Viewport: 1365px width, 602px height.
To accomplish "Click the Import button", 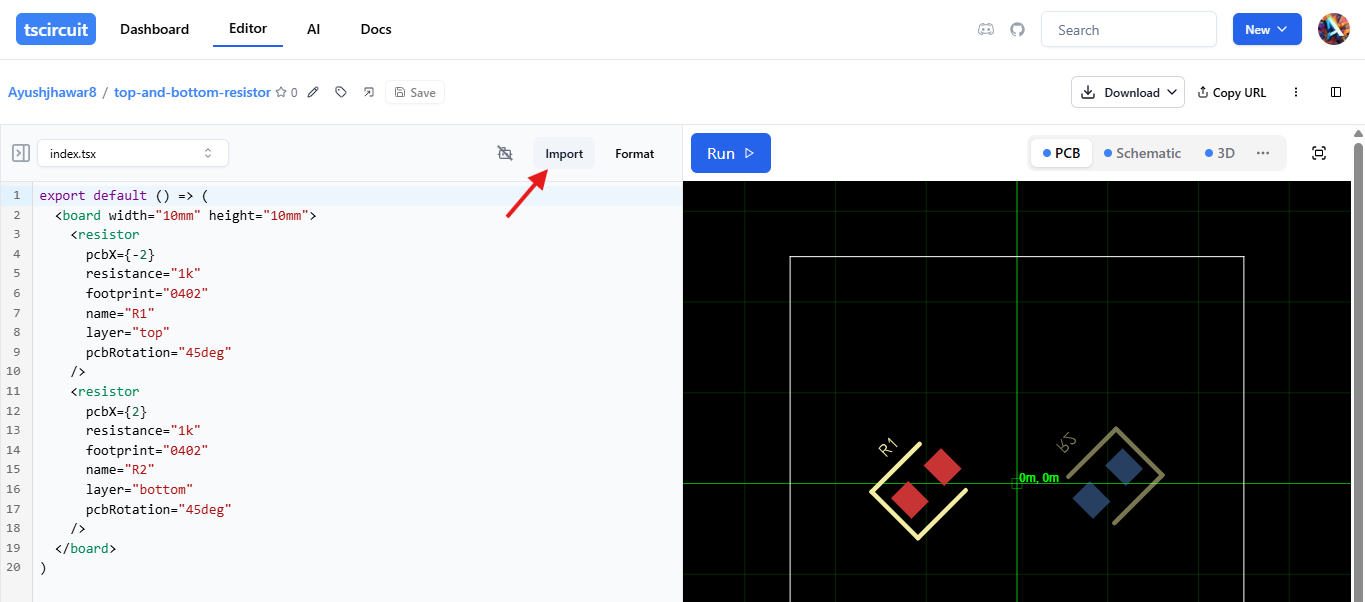I will click(x=564, y=153).
